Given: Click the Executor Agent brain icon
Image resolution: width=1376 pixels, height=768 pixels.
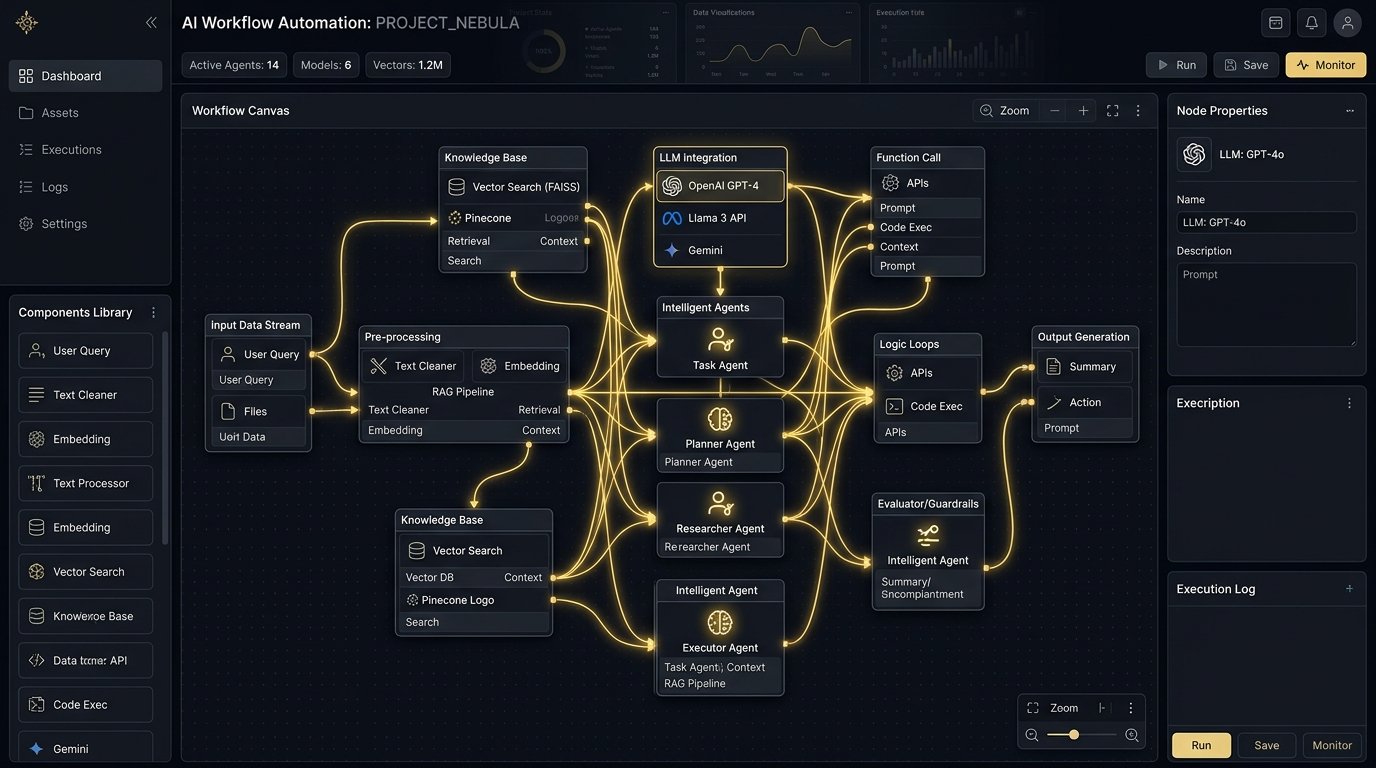Looking at the screenshot, I should pyautogui.click(x=720, y=622).
